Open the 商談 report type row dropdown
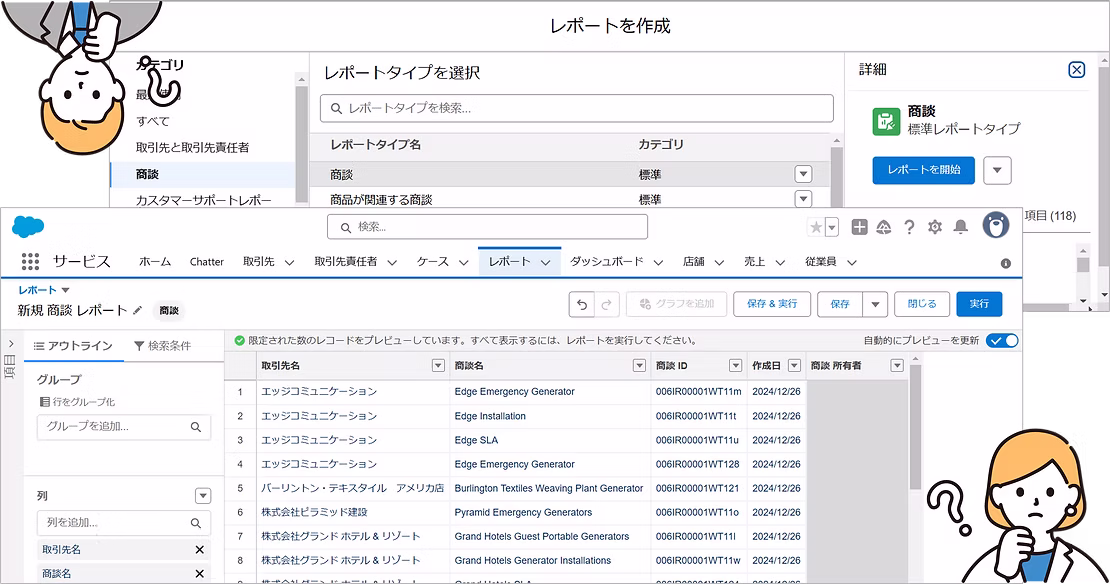 [803, 174]
